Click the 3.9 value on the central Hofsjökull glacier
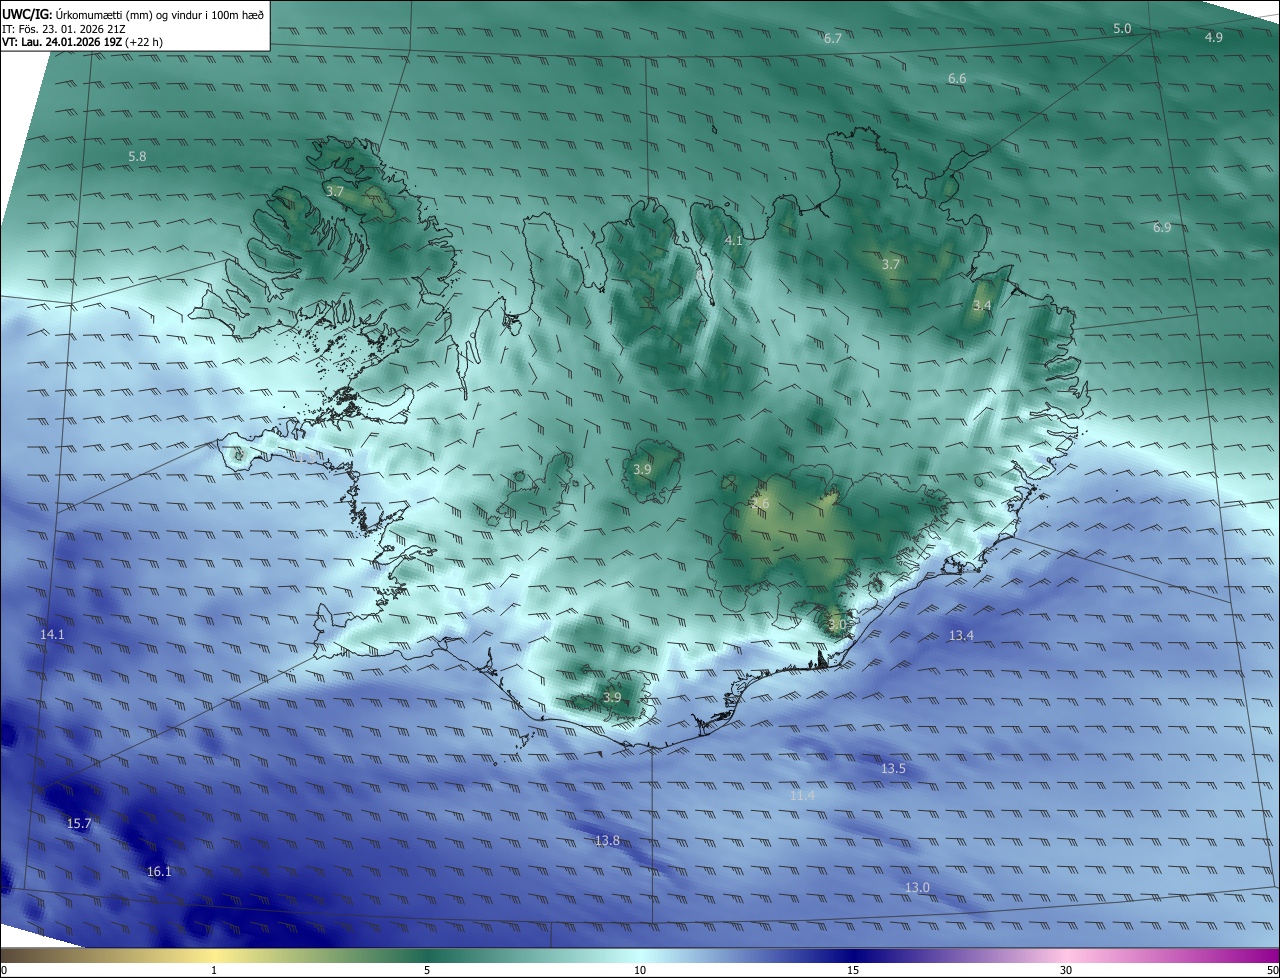The width and height of the screenshot is (1280, 978). [642, 469]
